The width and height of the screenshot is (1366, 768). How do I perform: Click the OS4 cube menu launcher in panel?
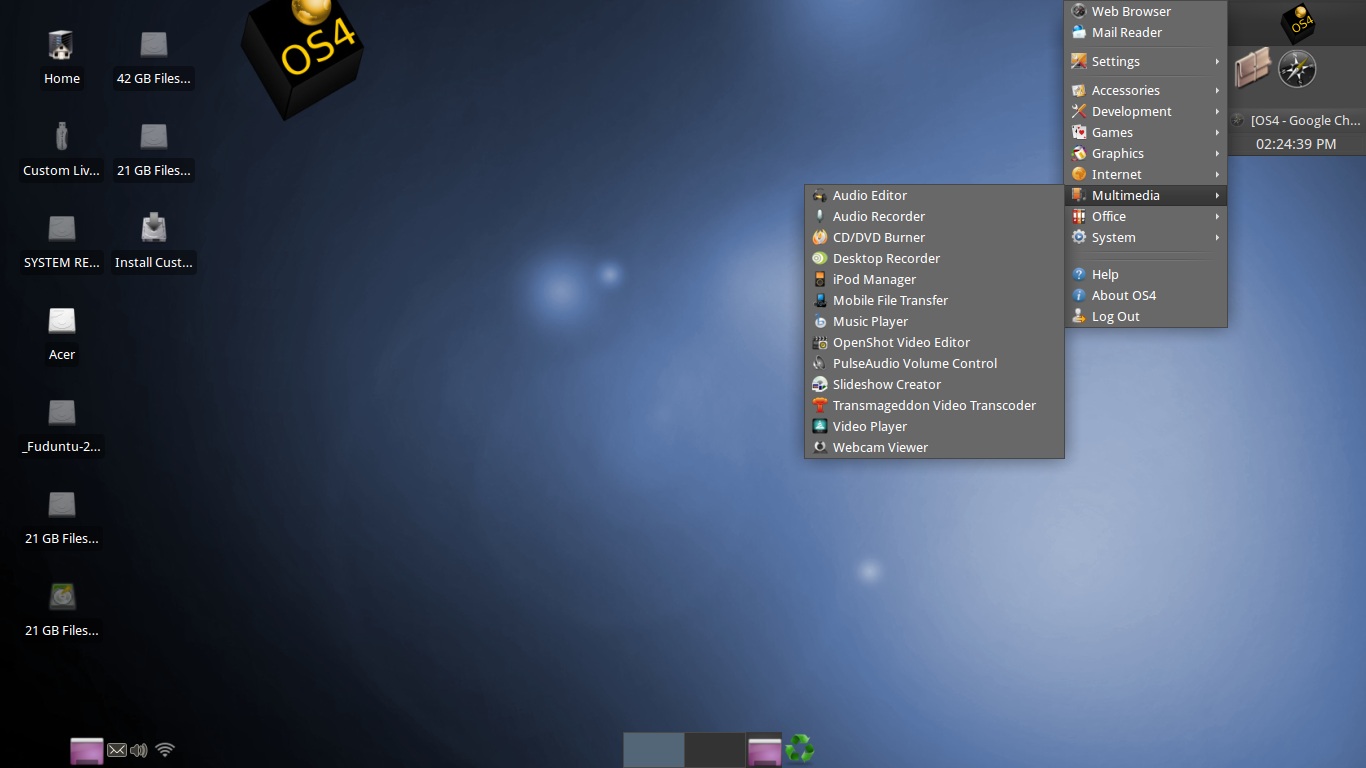point(1298,24)
